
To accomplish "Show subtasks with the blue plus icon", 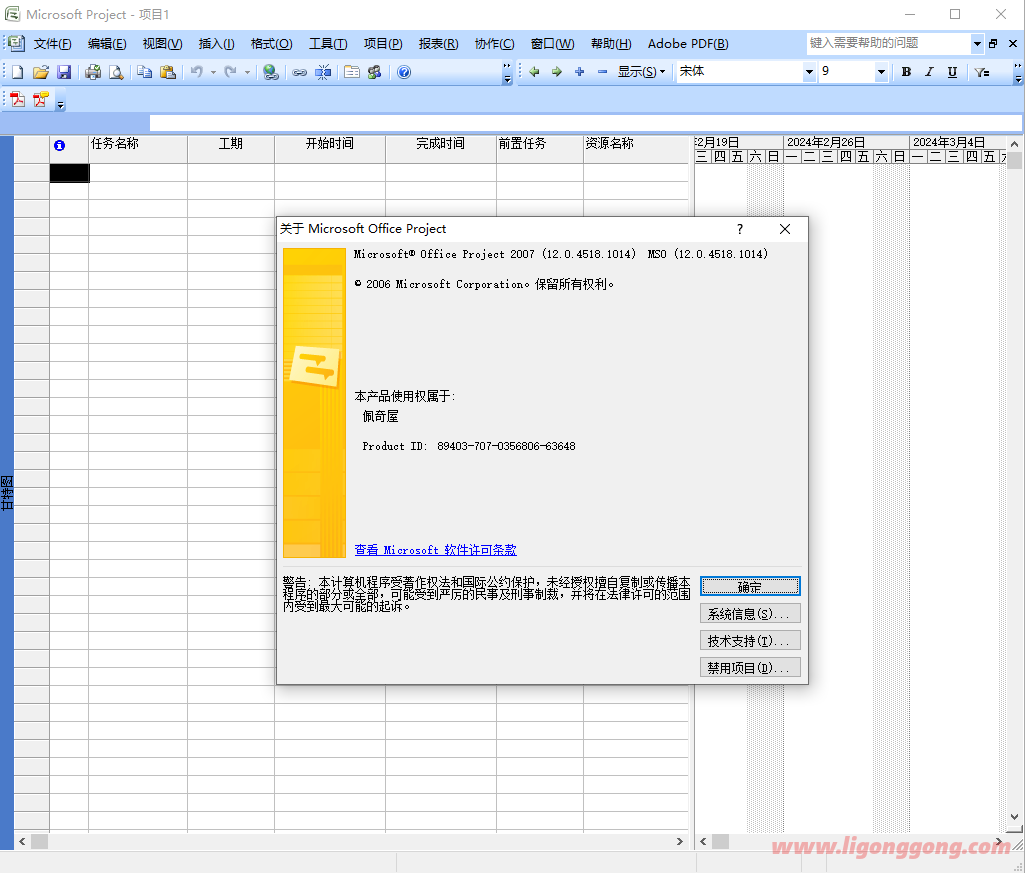I will 579,72.
